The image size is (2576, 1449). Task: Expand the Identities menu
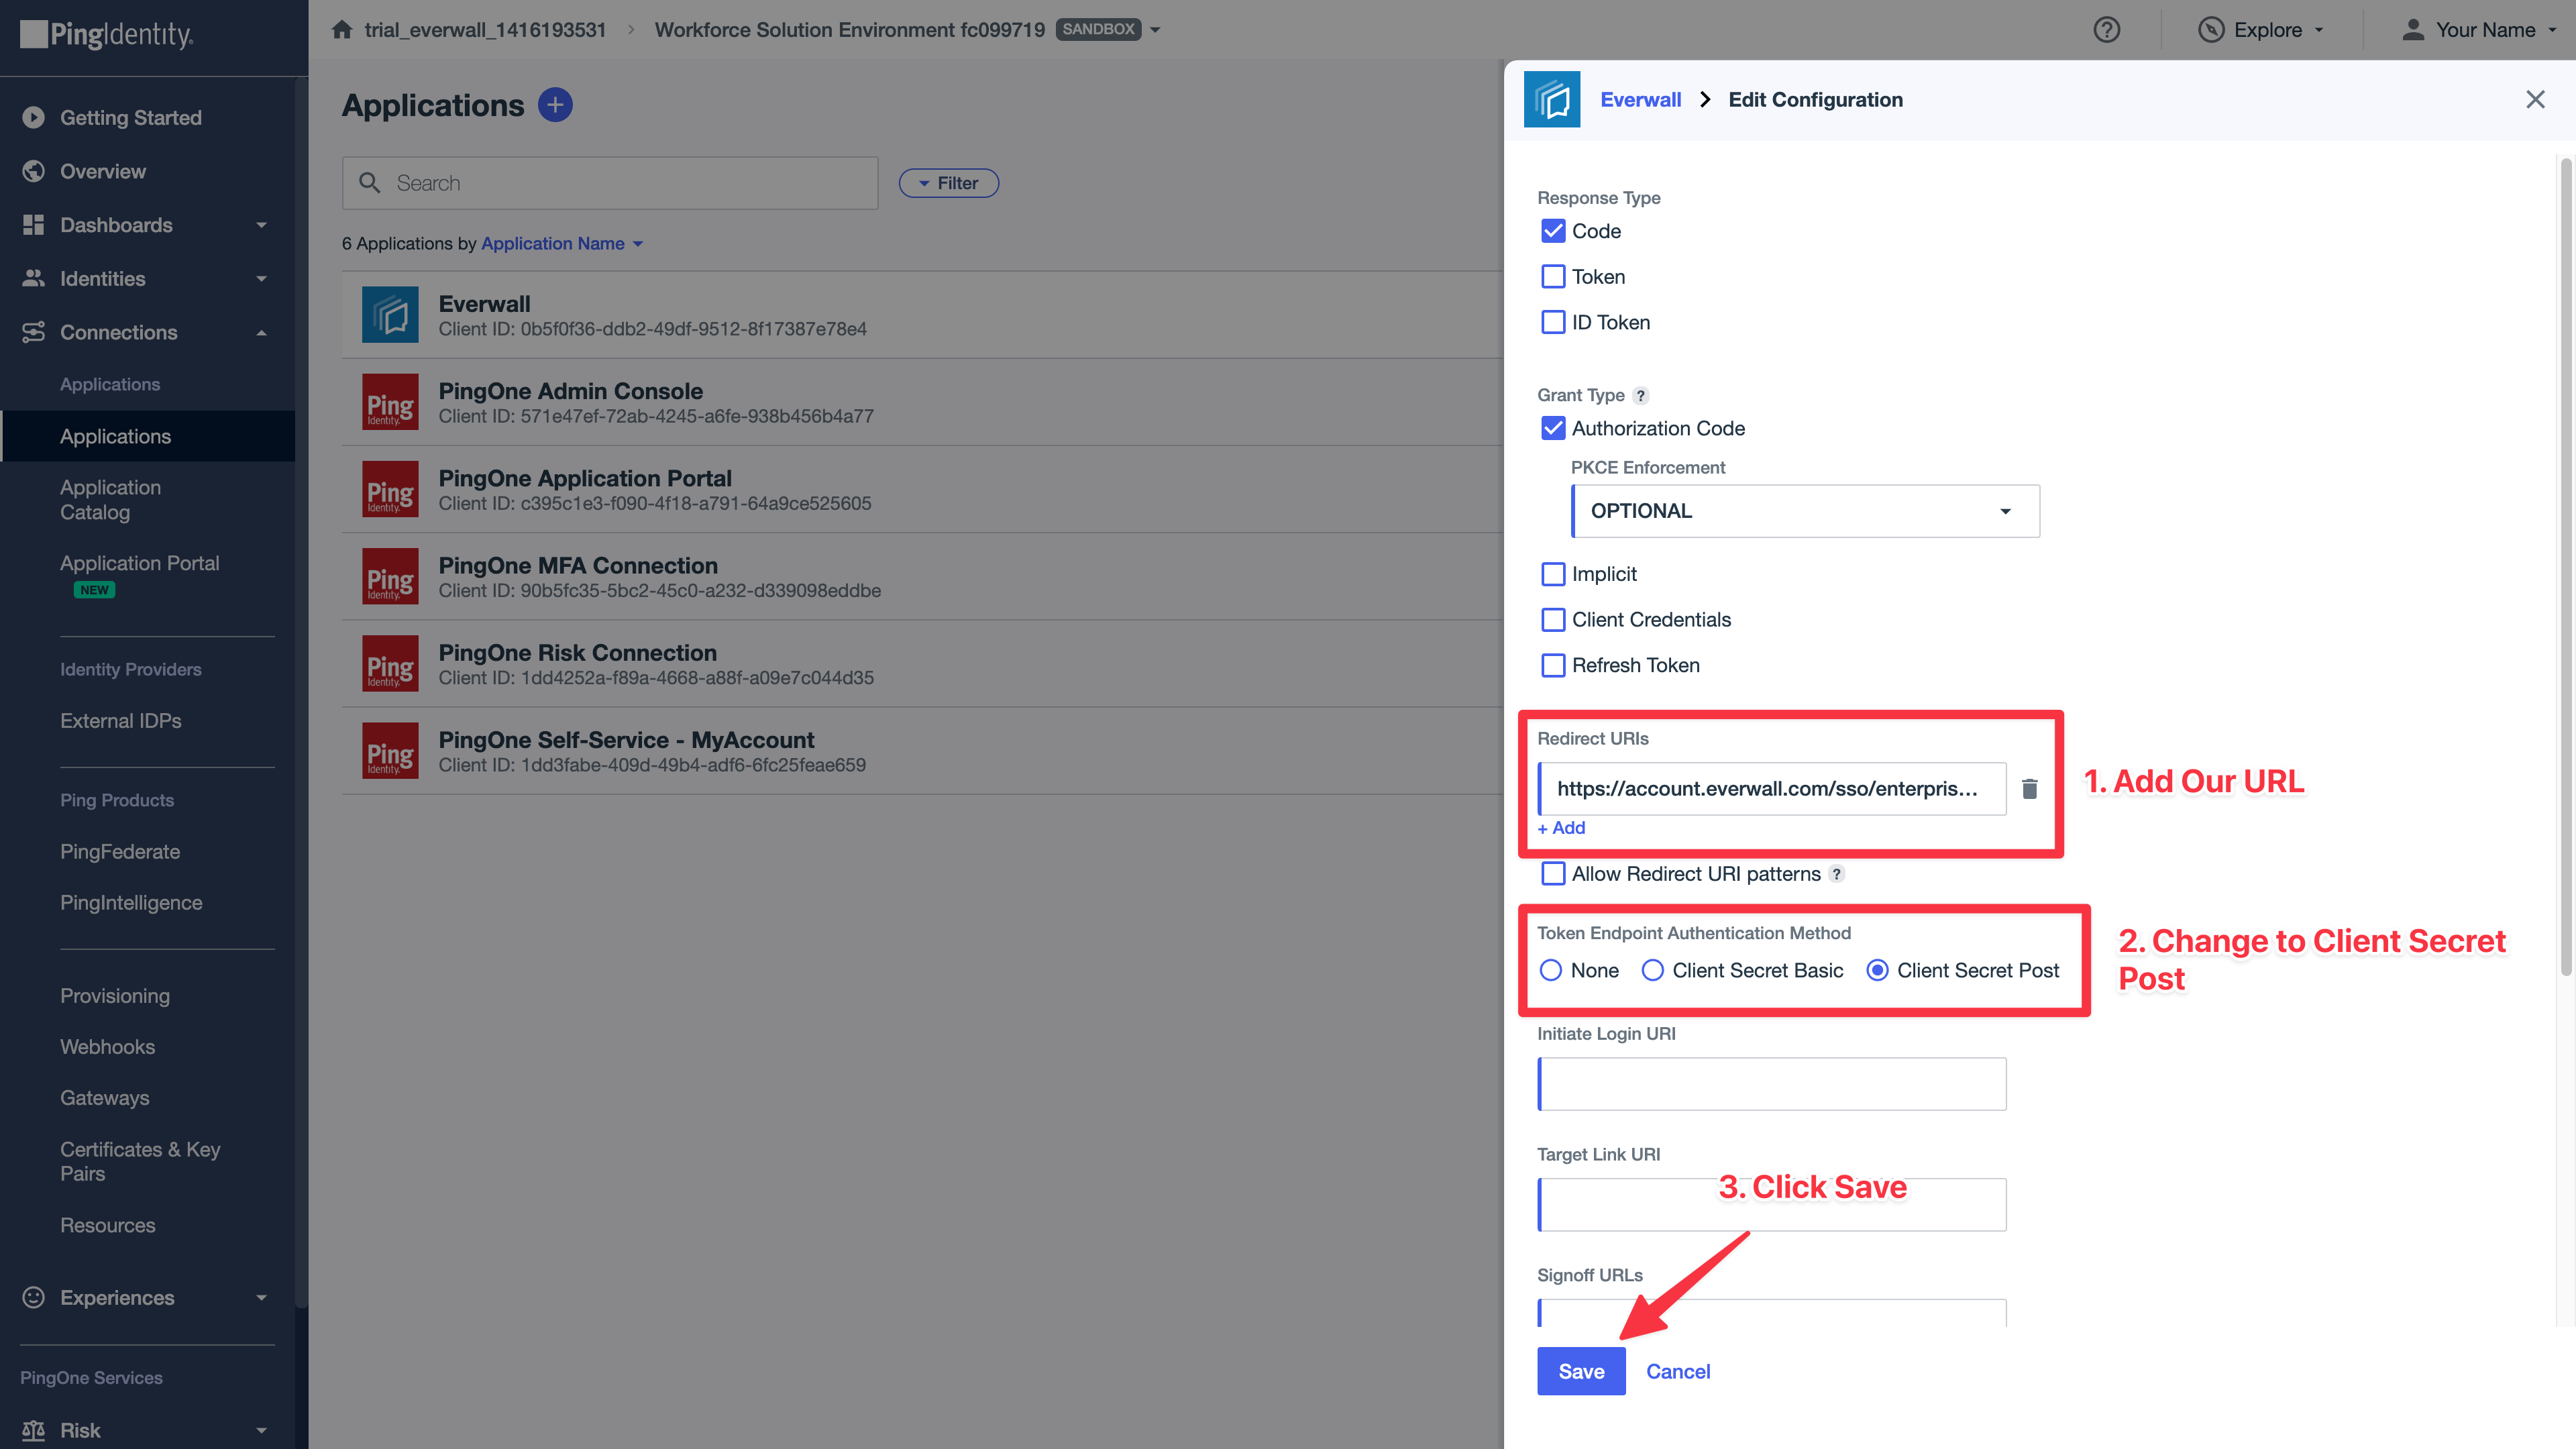click(x=262, y=279)
